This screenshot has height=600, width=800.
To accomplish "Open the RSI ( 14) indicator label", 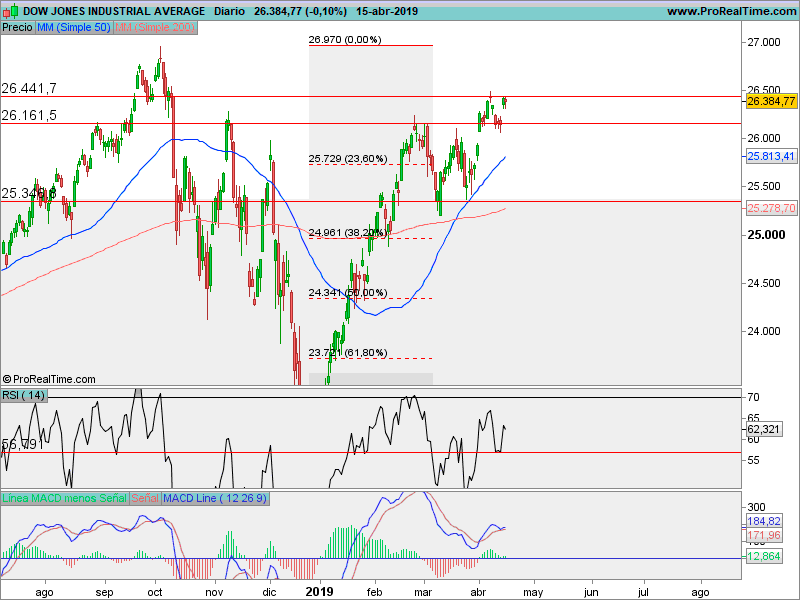I will (x=23, y=395).
